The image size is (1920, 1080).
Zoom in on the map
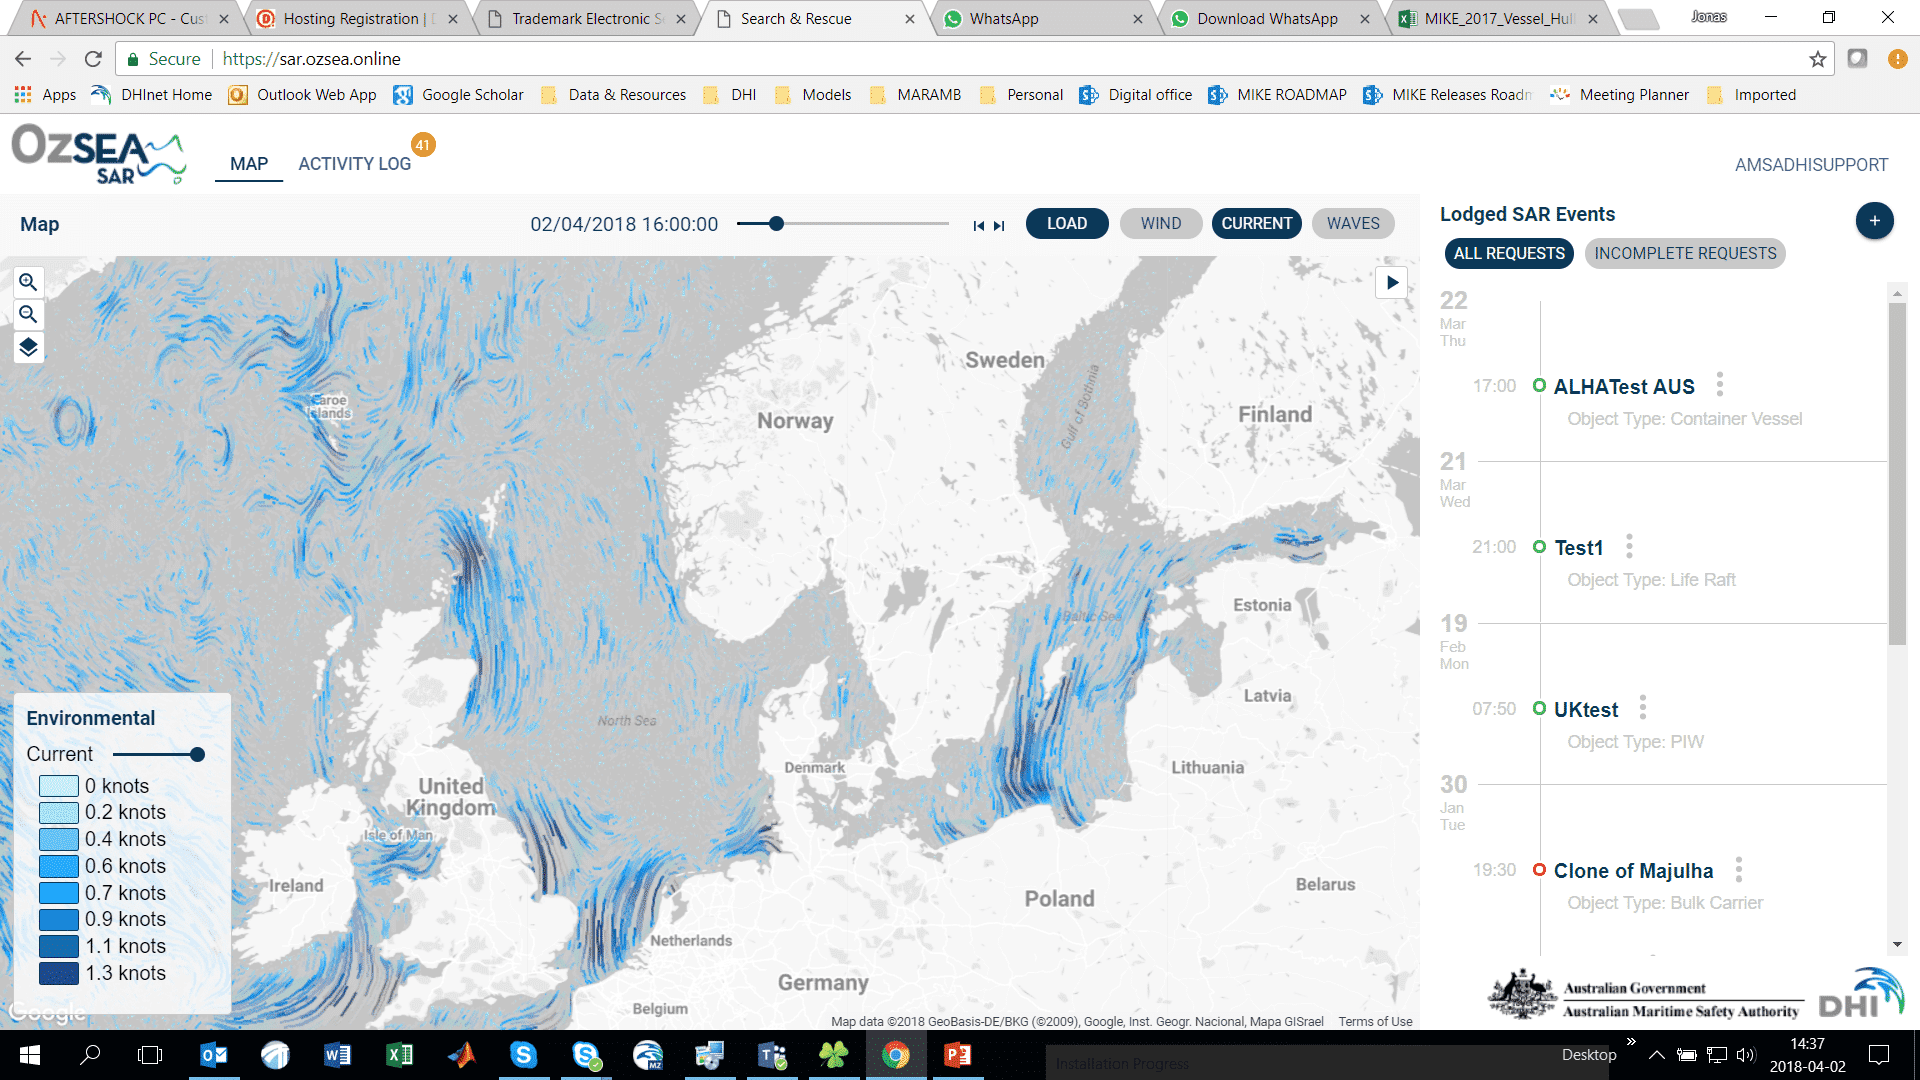(x=28, y=282)
